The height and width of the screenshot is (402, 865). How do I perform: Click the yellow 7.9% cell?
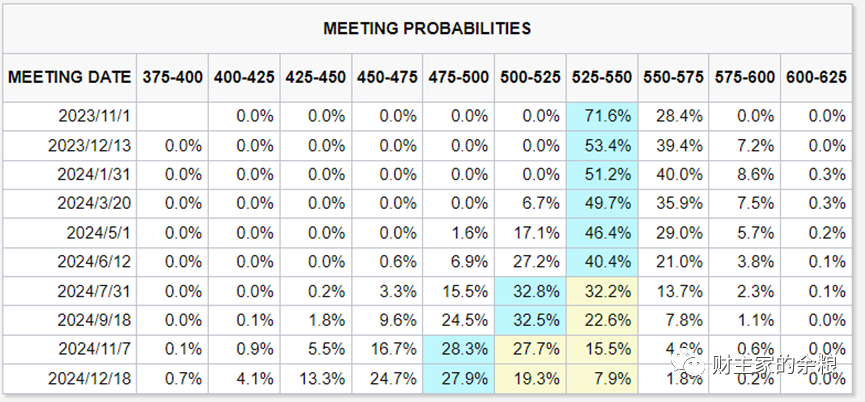[x=602, y=379]
